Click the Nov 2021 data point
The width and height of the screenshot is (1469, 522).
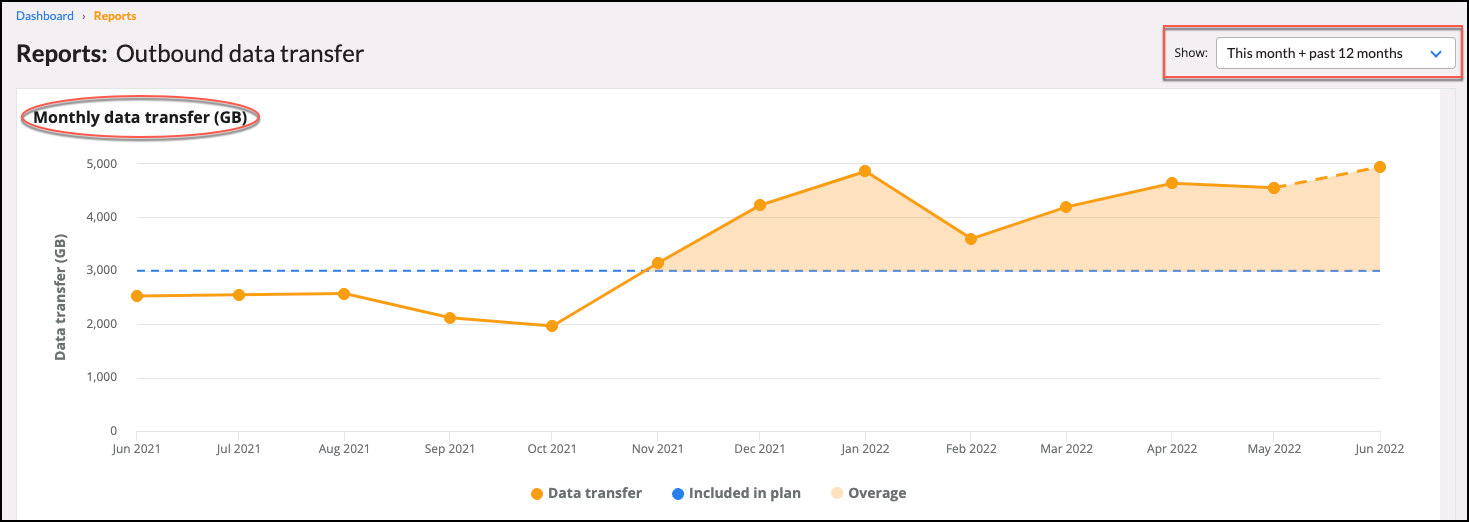[x=658, y=263]
